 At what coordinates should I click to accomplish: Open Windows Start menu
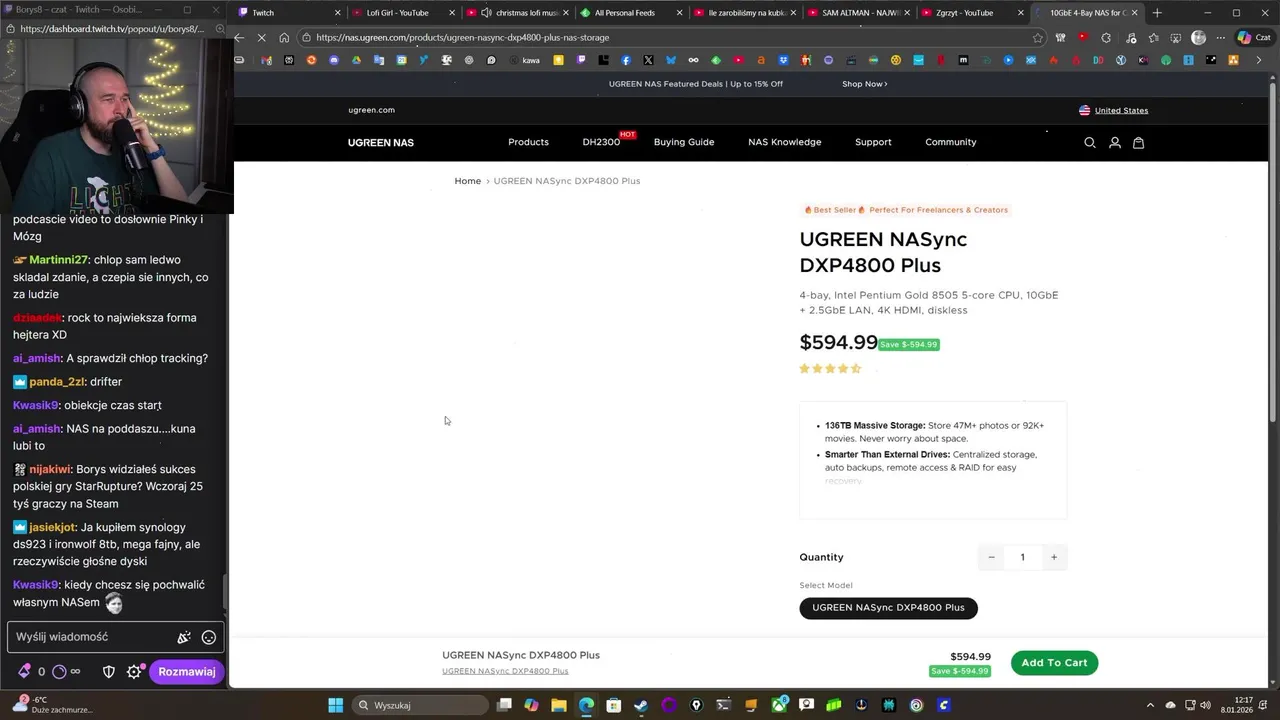pyautogui.click(x=336, y=705)
